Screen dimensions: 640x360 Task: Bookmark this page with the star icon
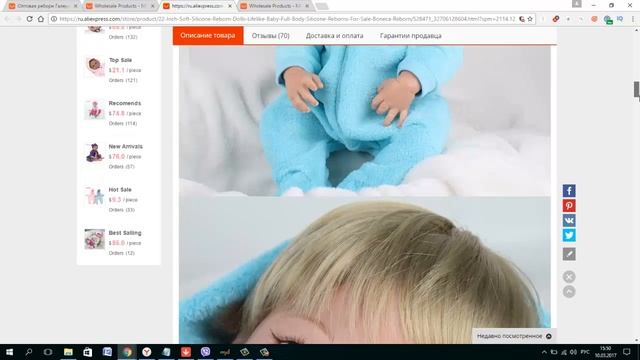tap(530, 19)
